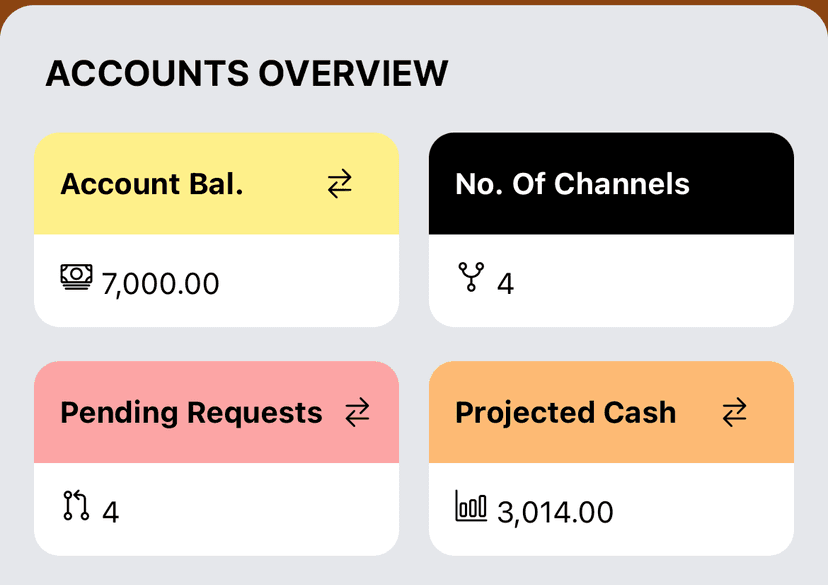Click the channels fork branch icon

click(x=471, y=277)
